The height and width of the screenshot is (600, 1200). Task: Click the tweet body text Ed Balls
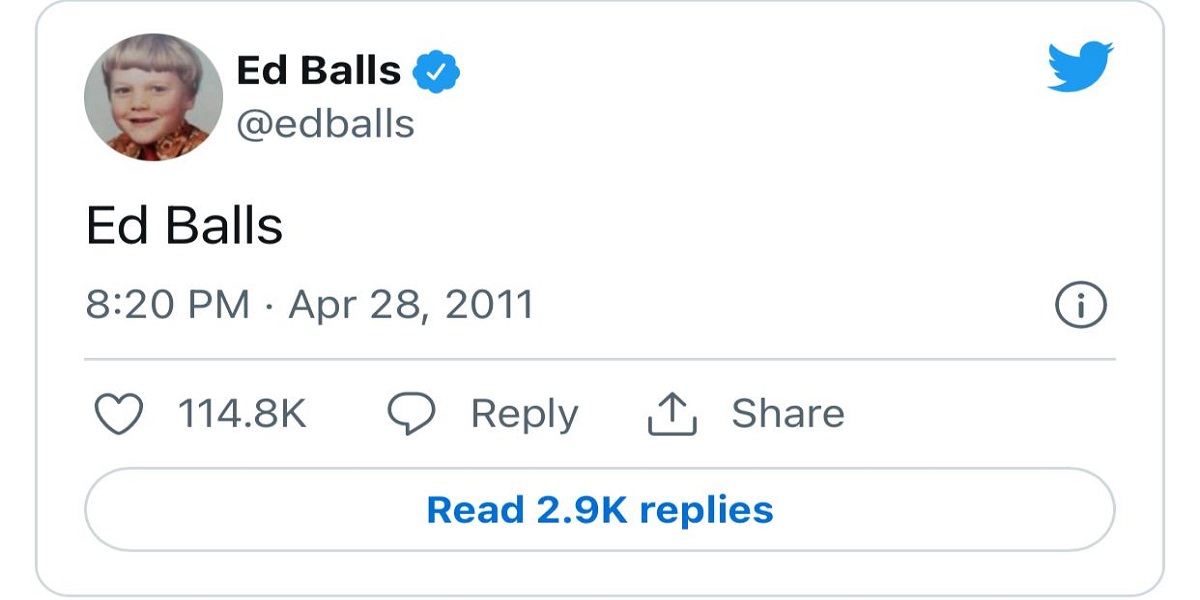point(185,226)
